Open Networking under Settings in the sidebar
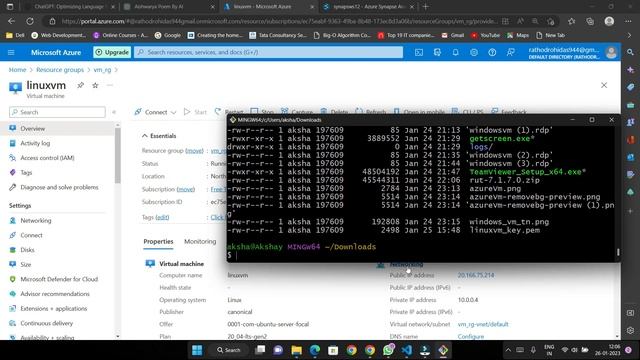 36,220
